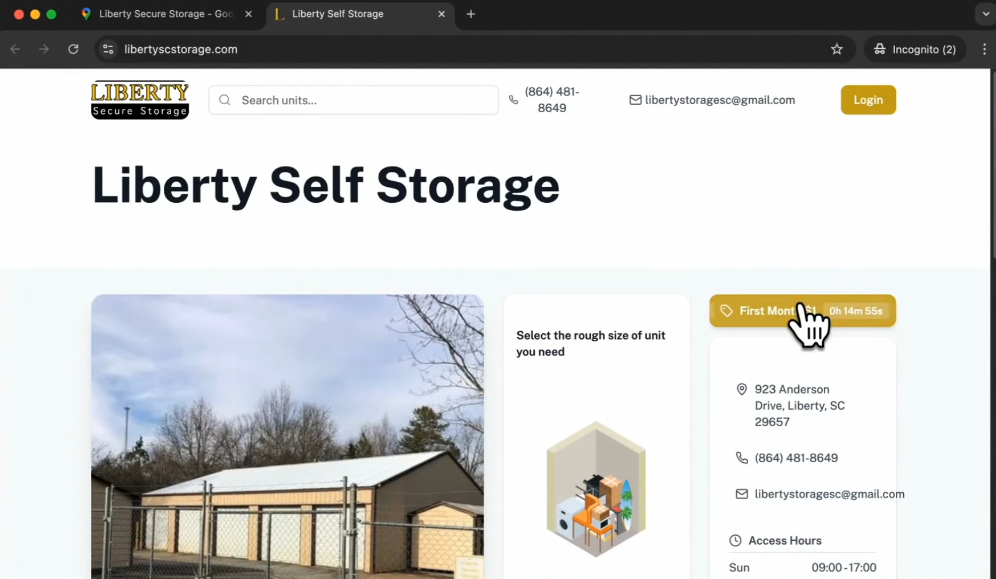Click sidebar email libertystoragesc@gmail.com
Screen dimensions: 996x579
click(829, 494)
